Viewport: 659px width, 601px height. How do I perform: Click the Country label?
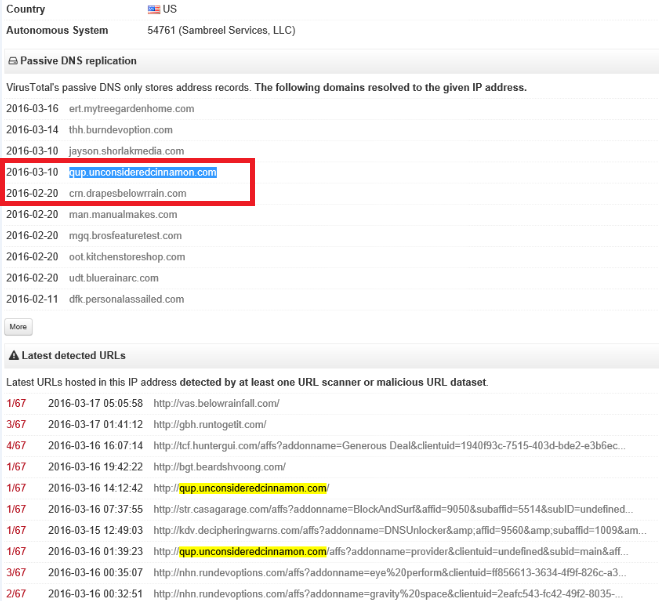pos(26,9)
